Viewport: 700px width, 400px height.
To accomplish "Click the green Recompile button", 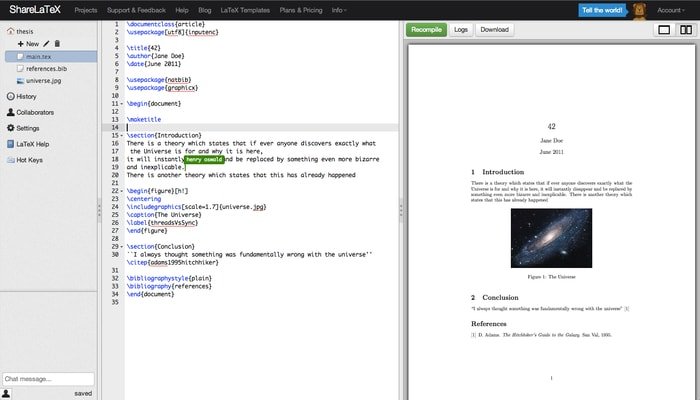I will pos(426,29).
